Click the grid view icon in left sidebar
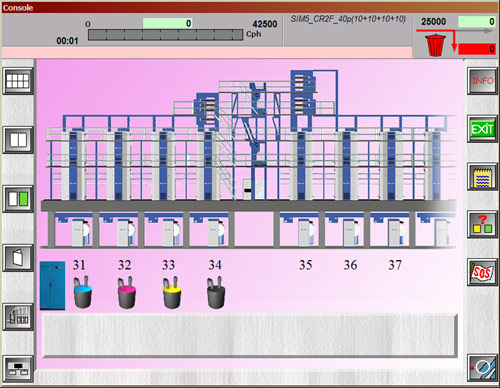 click(x=18, y=81)
